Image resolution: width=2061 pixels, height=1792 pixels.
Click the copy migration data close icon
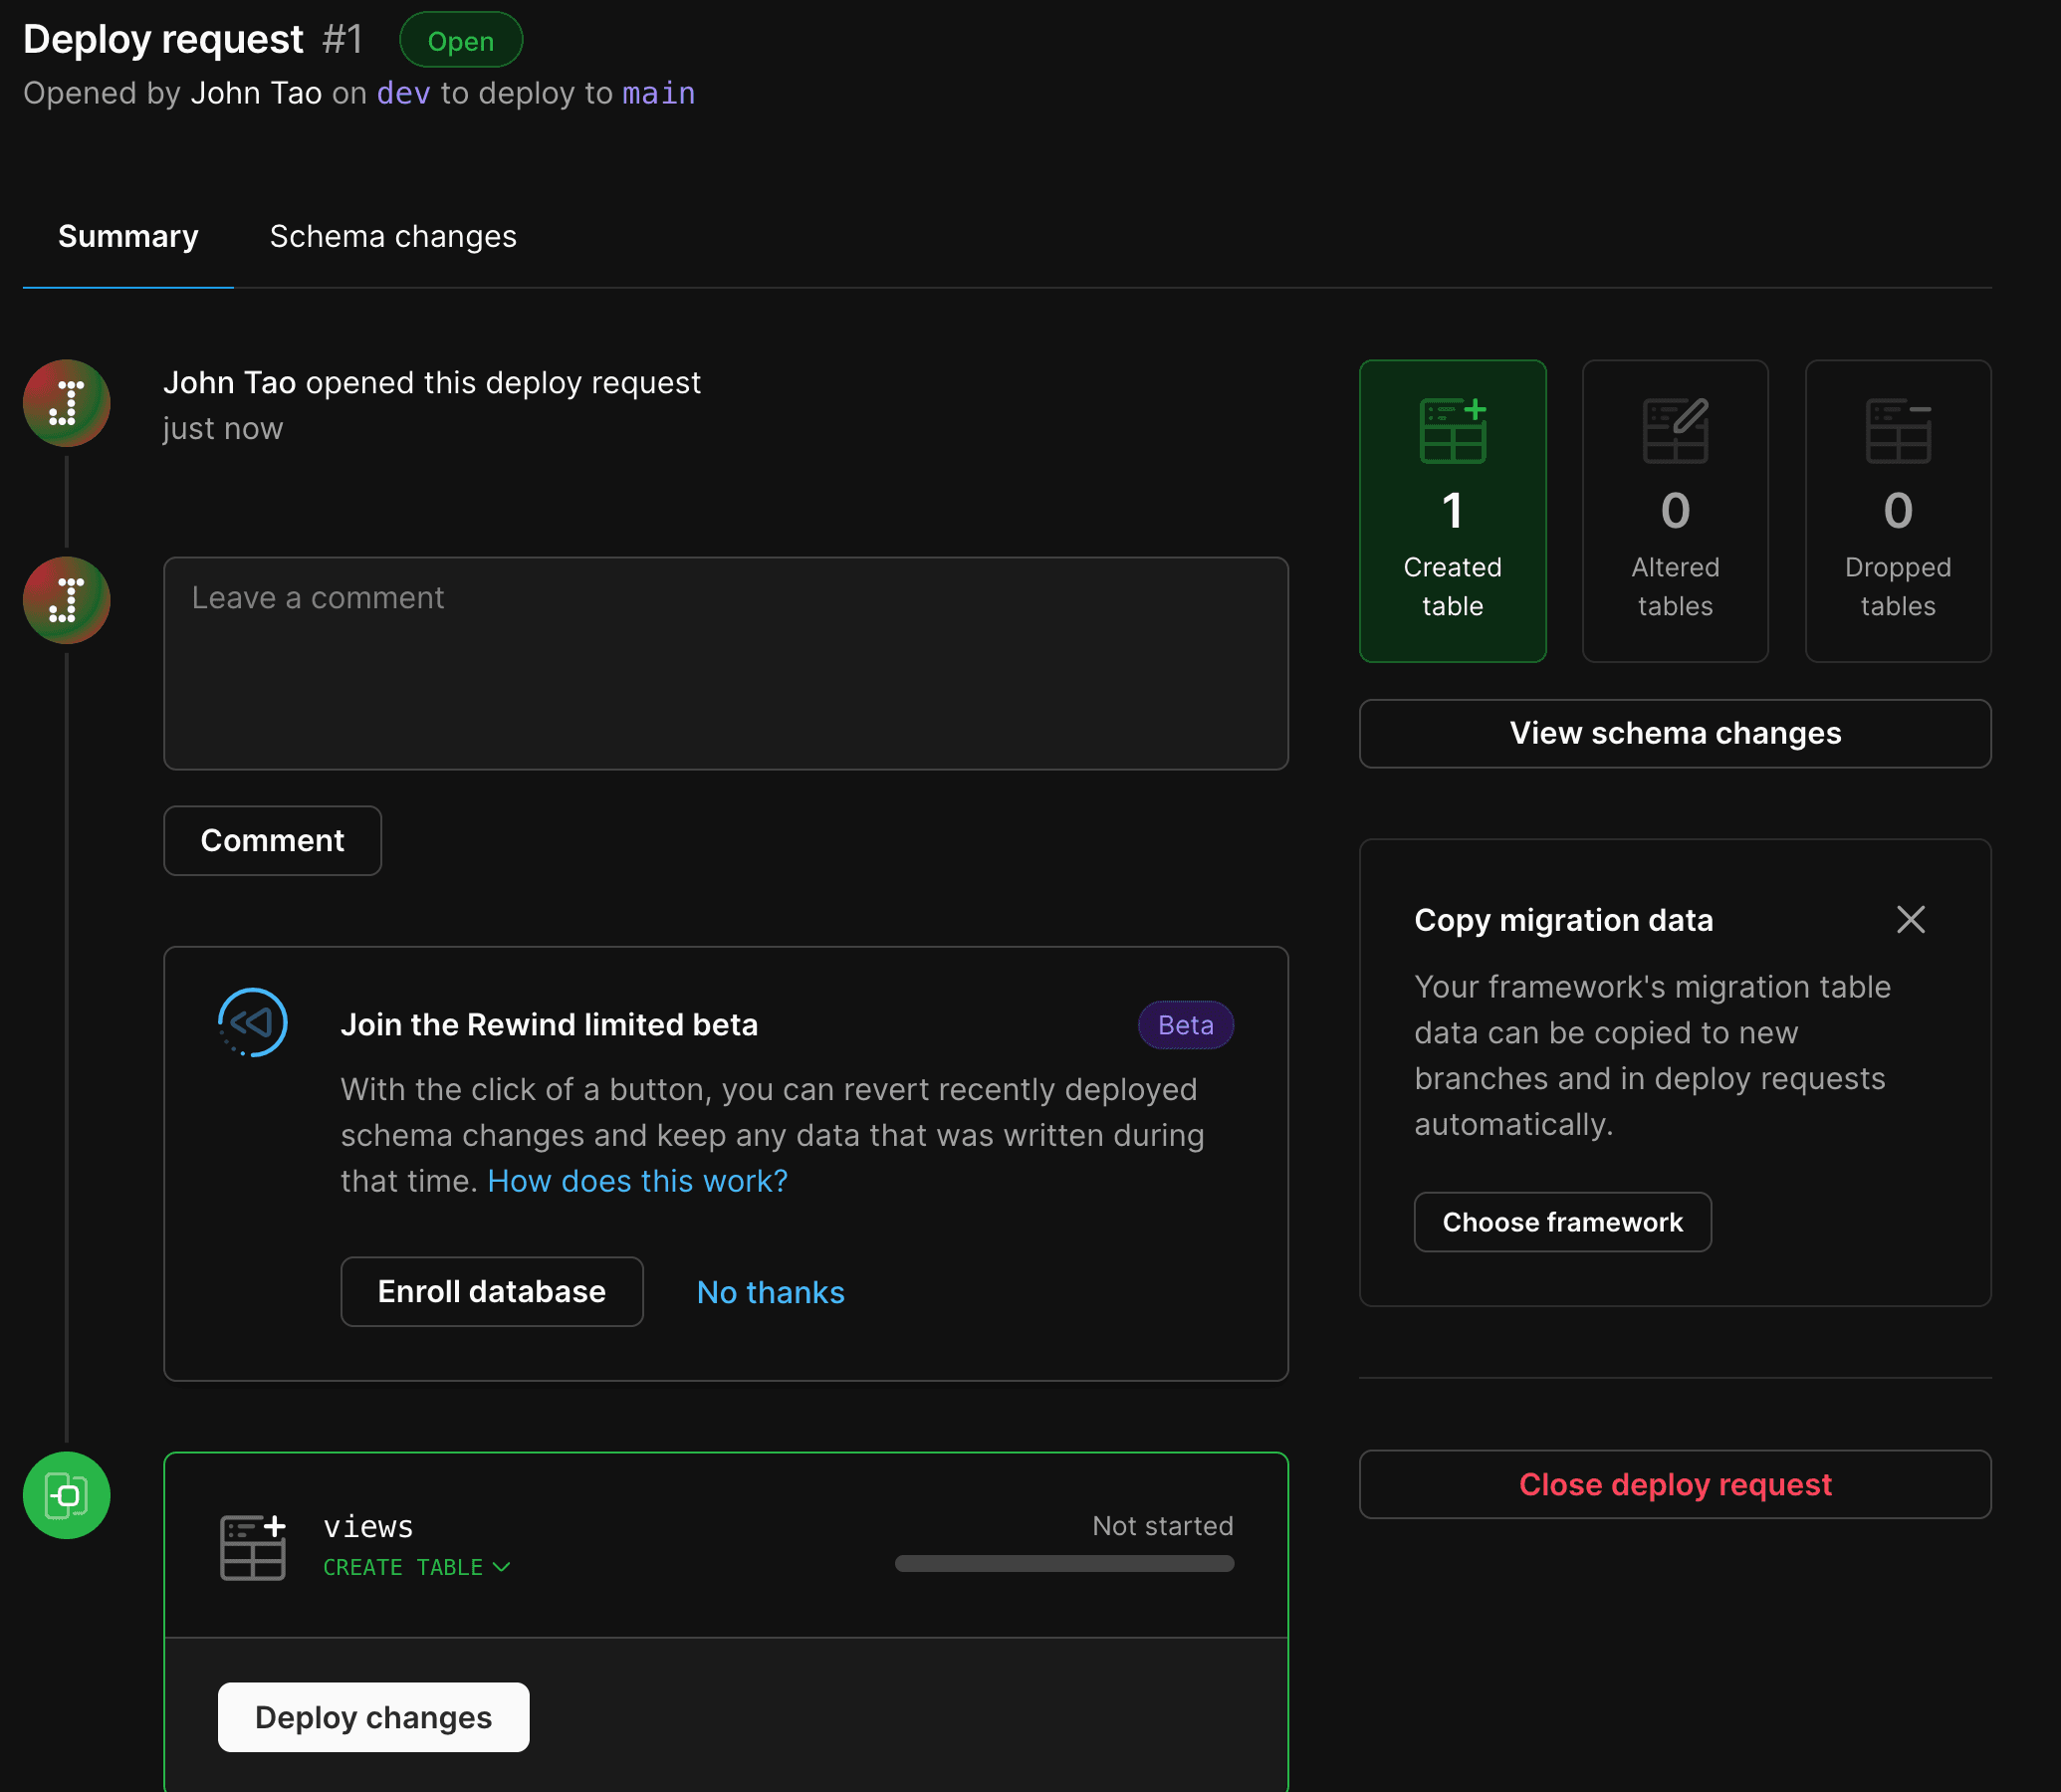[x=1912, y=918]
